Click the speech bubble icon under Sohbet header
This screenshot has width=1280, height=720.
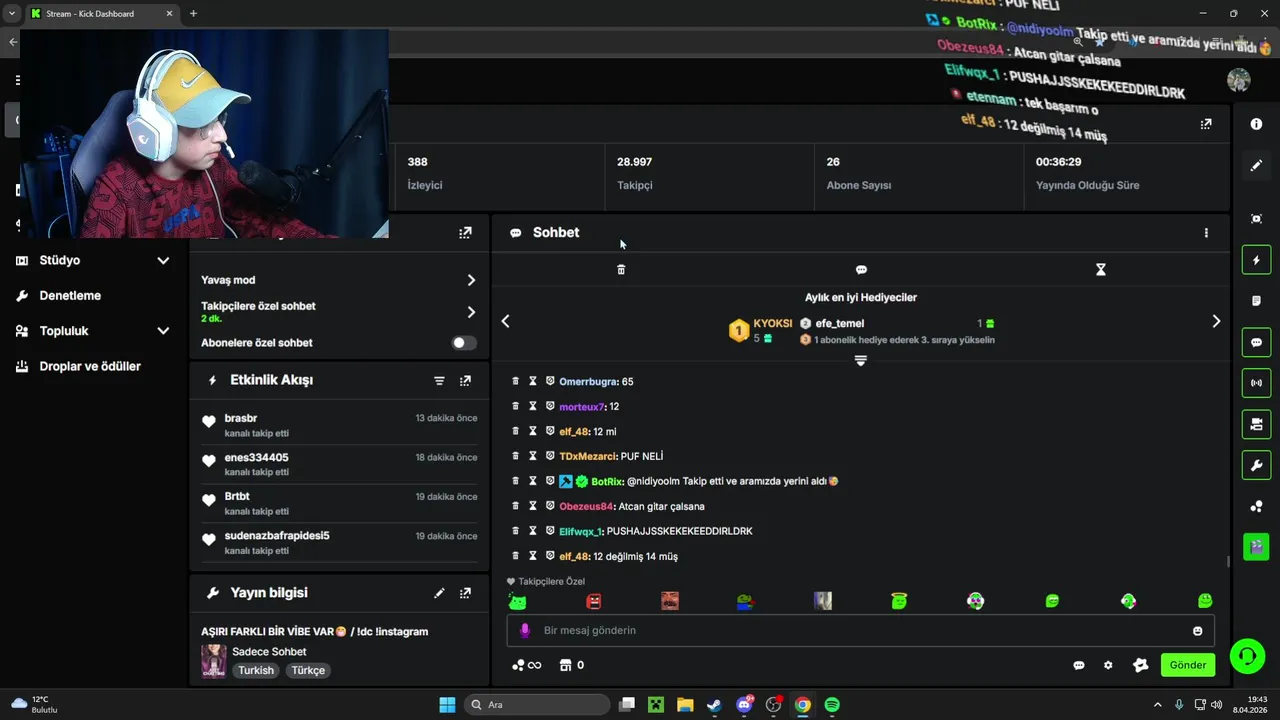click(x=861, y=270)
